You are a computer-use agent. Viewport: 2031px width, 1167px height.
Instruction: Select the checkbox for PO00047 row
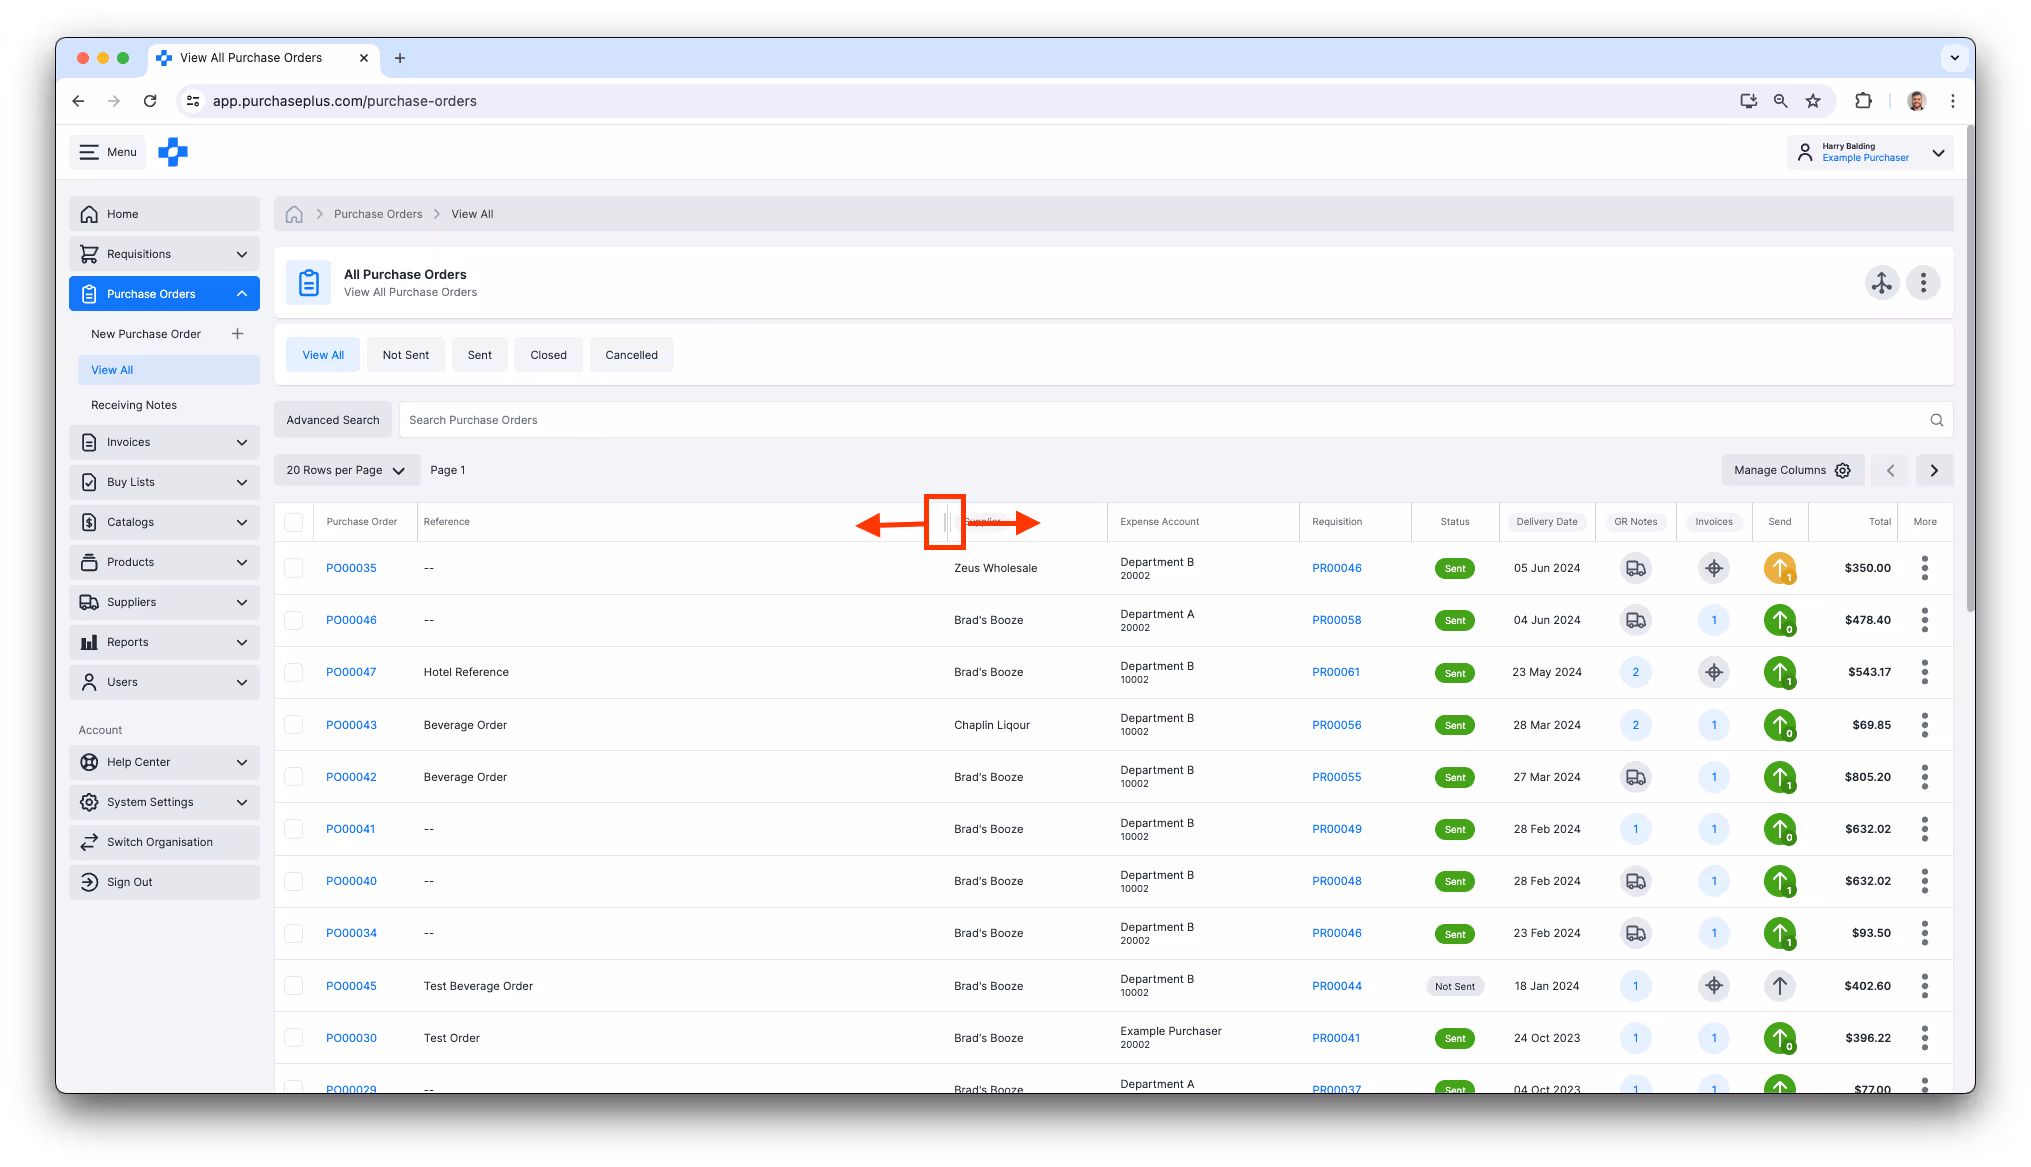[293, 672]
